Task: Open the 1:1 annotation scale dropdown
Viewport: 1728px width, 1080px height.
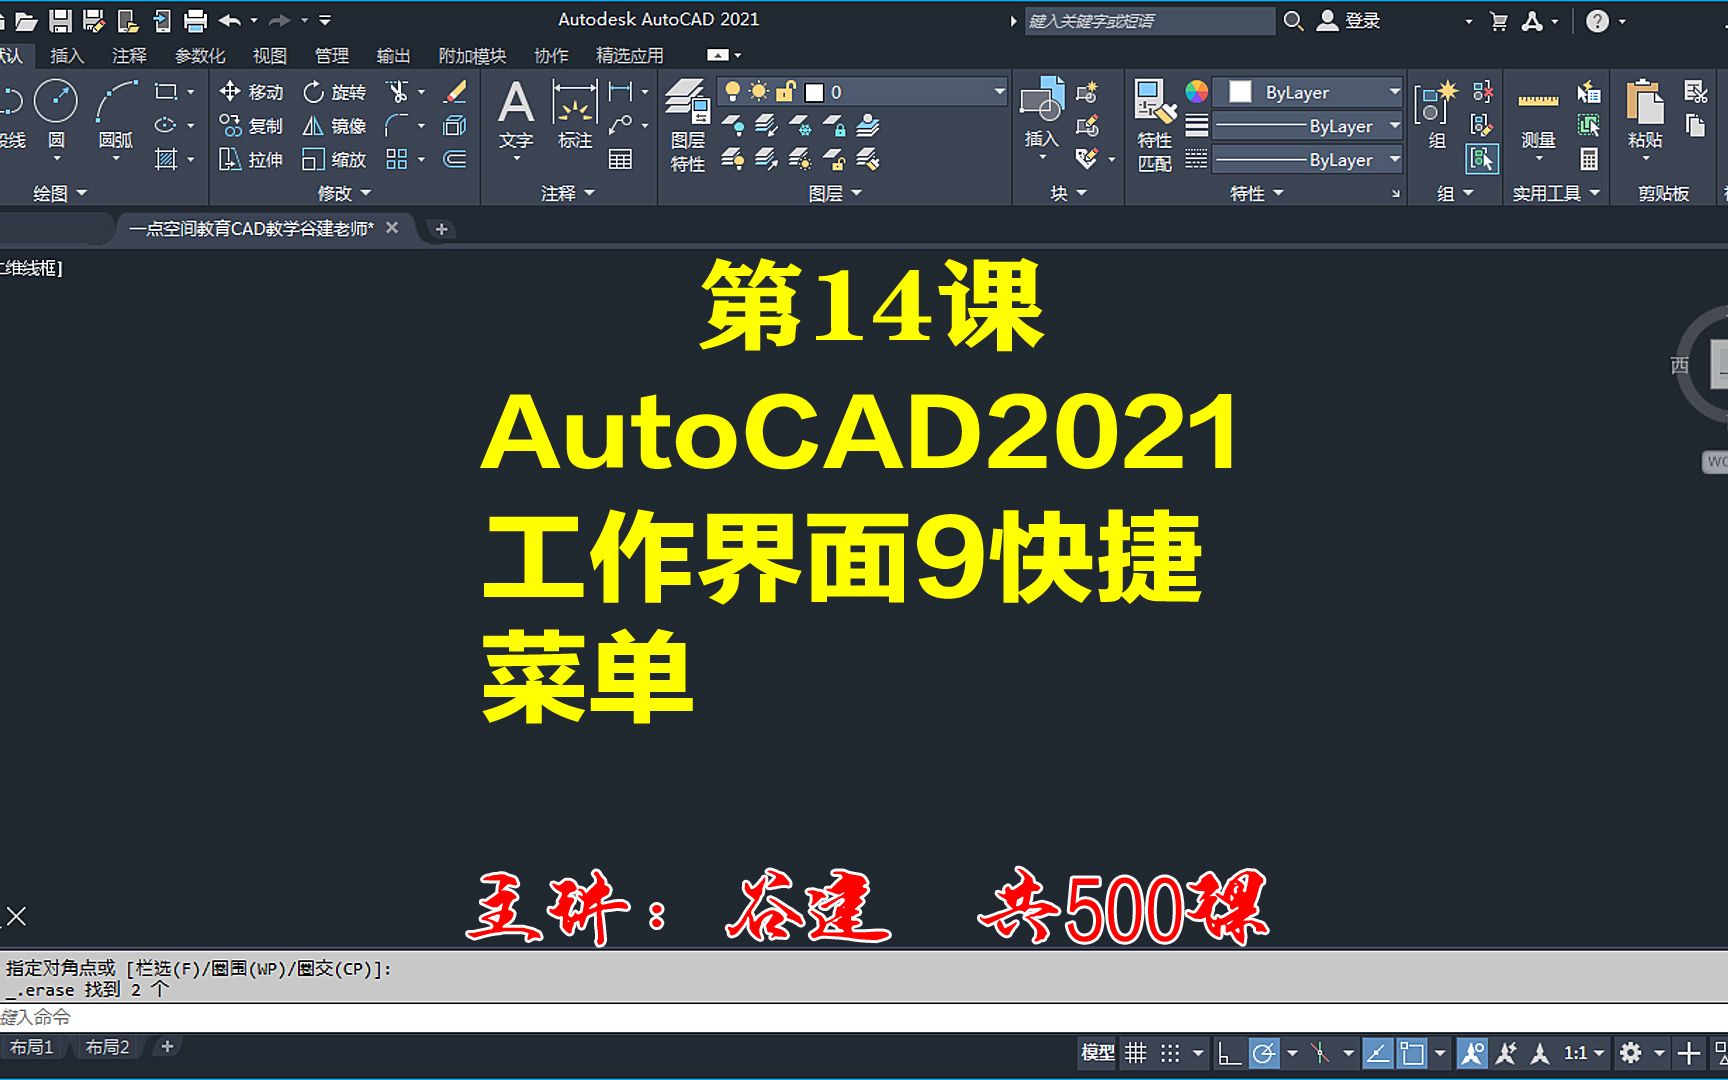Action: (x=1578, y=1053)
